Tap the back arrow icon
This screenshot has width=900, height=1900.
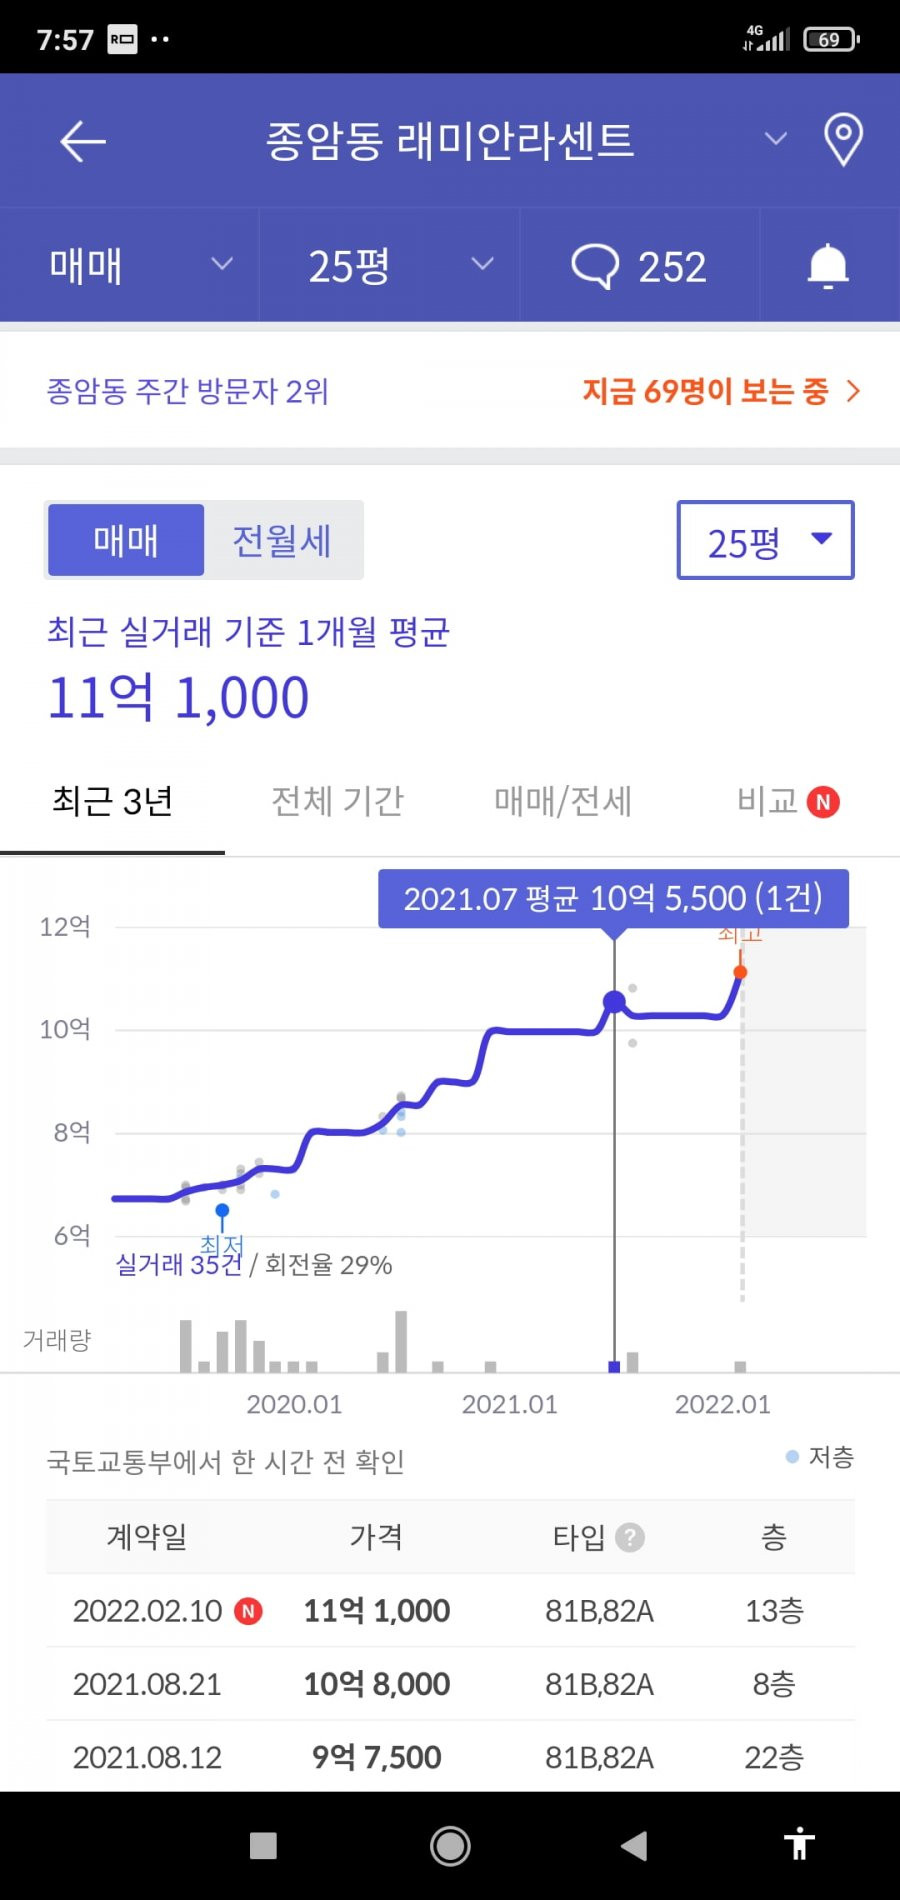point(83,141)
